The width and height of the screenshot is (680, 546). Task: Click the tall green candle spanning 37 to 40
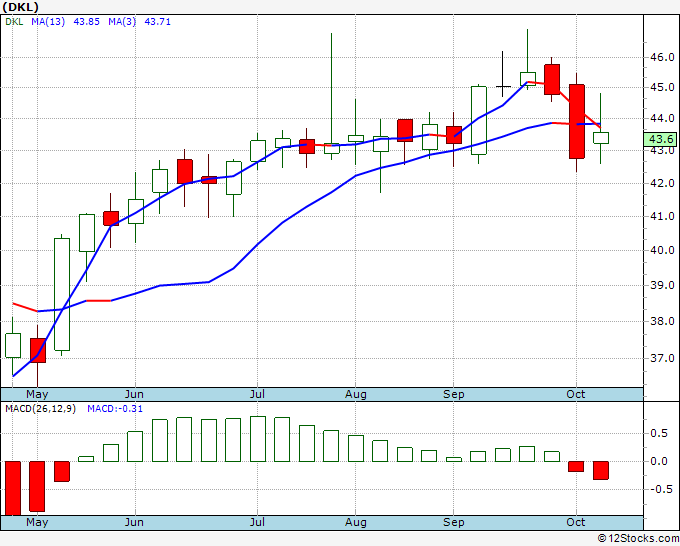pyautogui.click(x=62, y=294)
